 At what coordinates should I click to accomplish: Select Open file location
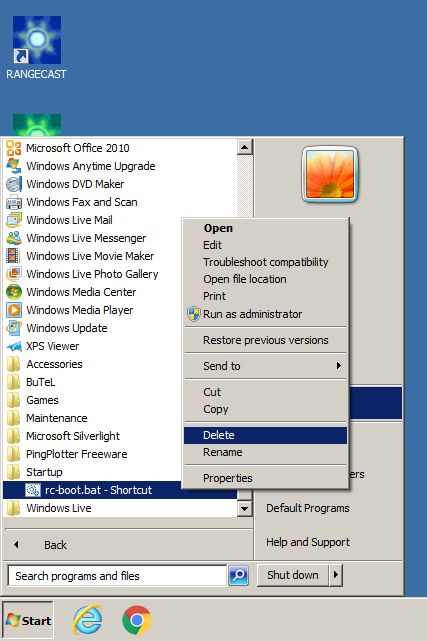(265, 279)
